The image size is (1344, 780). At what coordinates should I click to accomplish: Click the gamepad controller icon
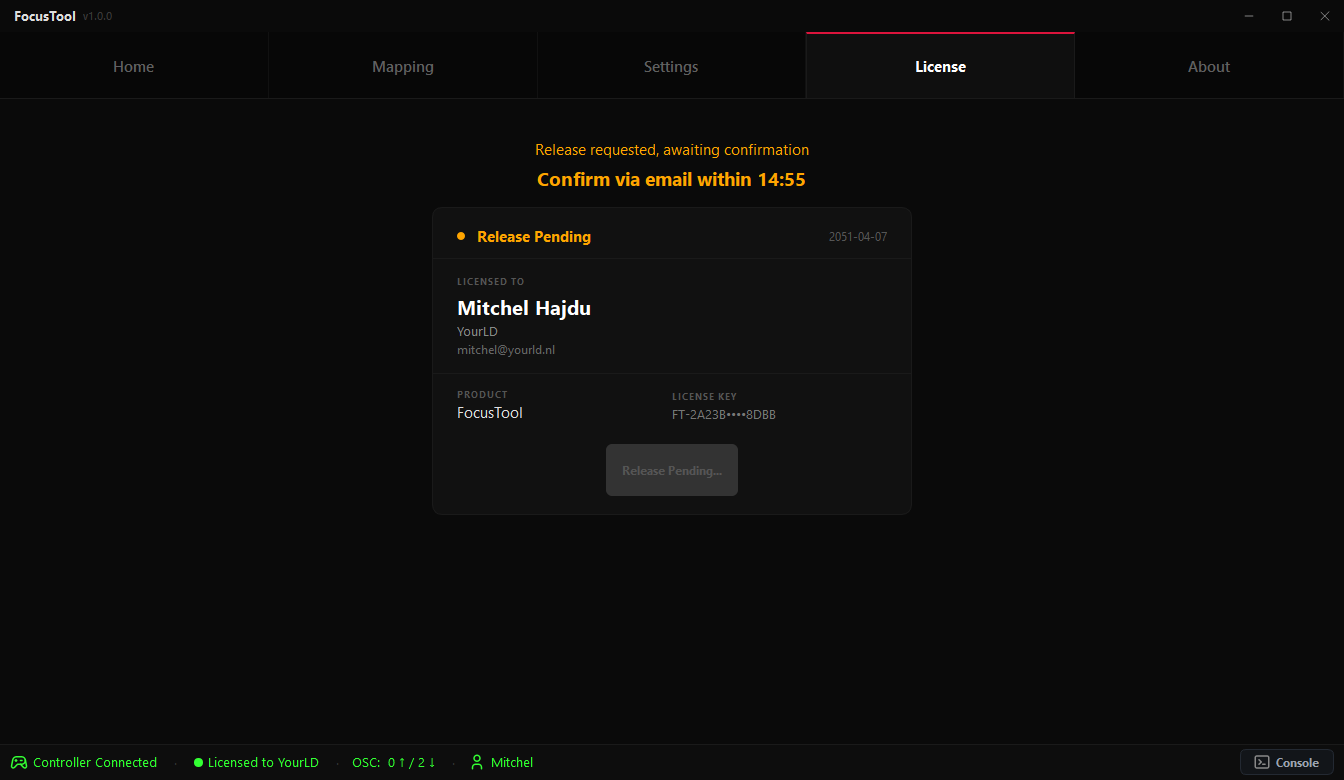click(19, 762)
